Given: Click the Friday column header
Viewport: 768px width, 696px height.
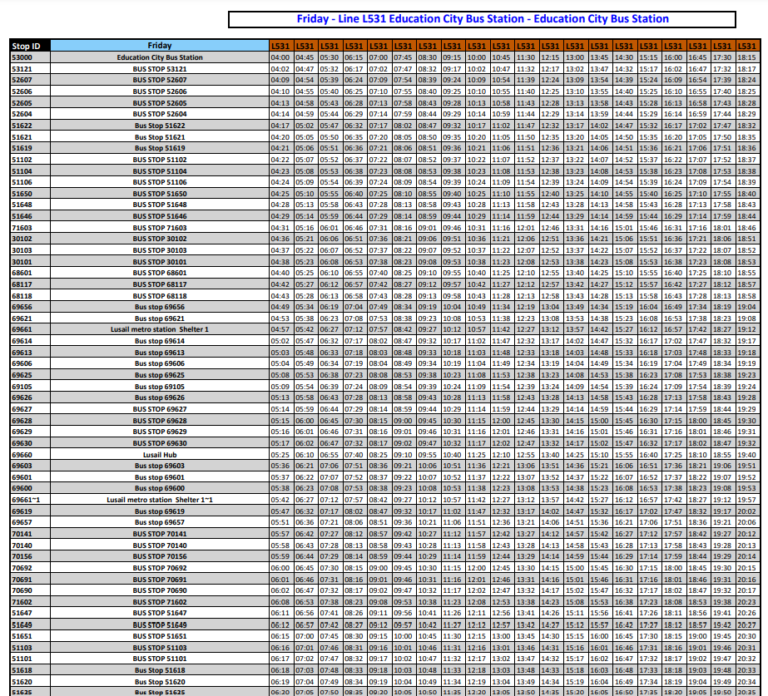Looking at the screenshot, I should click(x=159, y=46).
